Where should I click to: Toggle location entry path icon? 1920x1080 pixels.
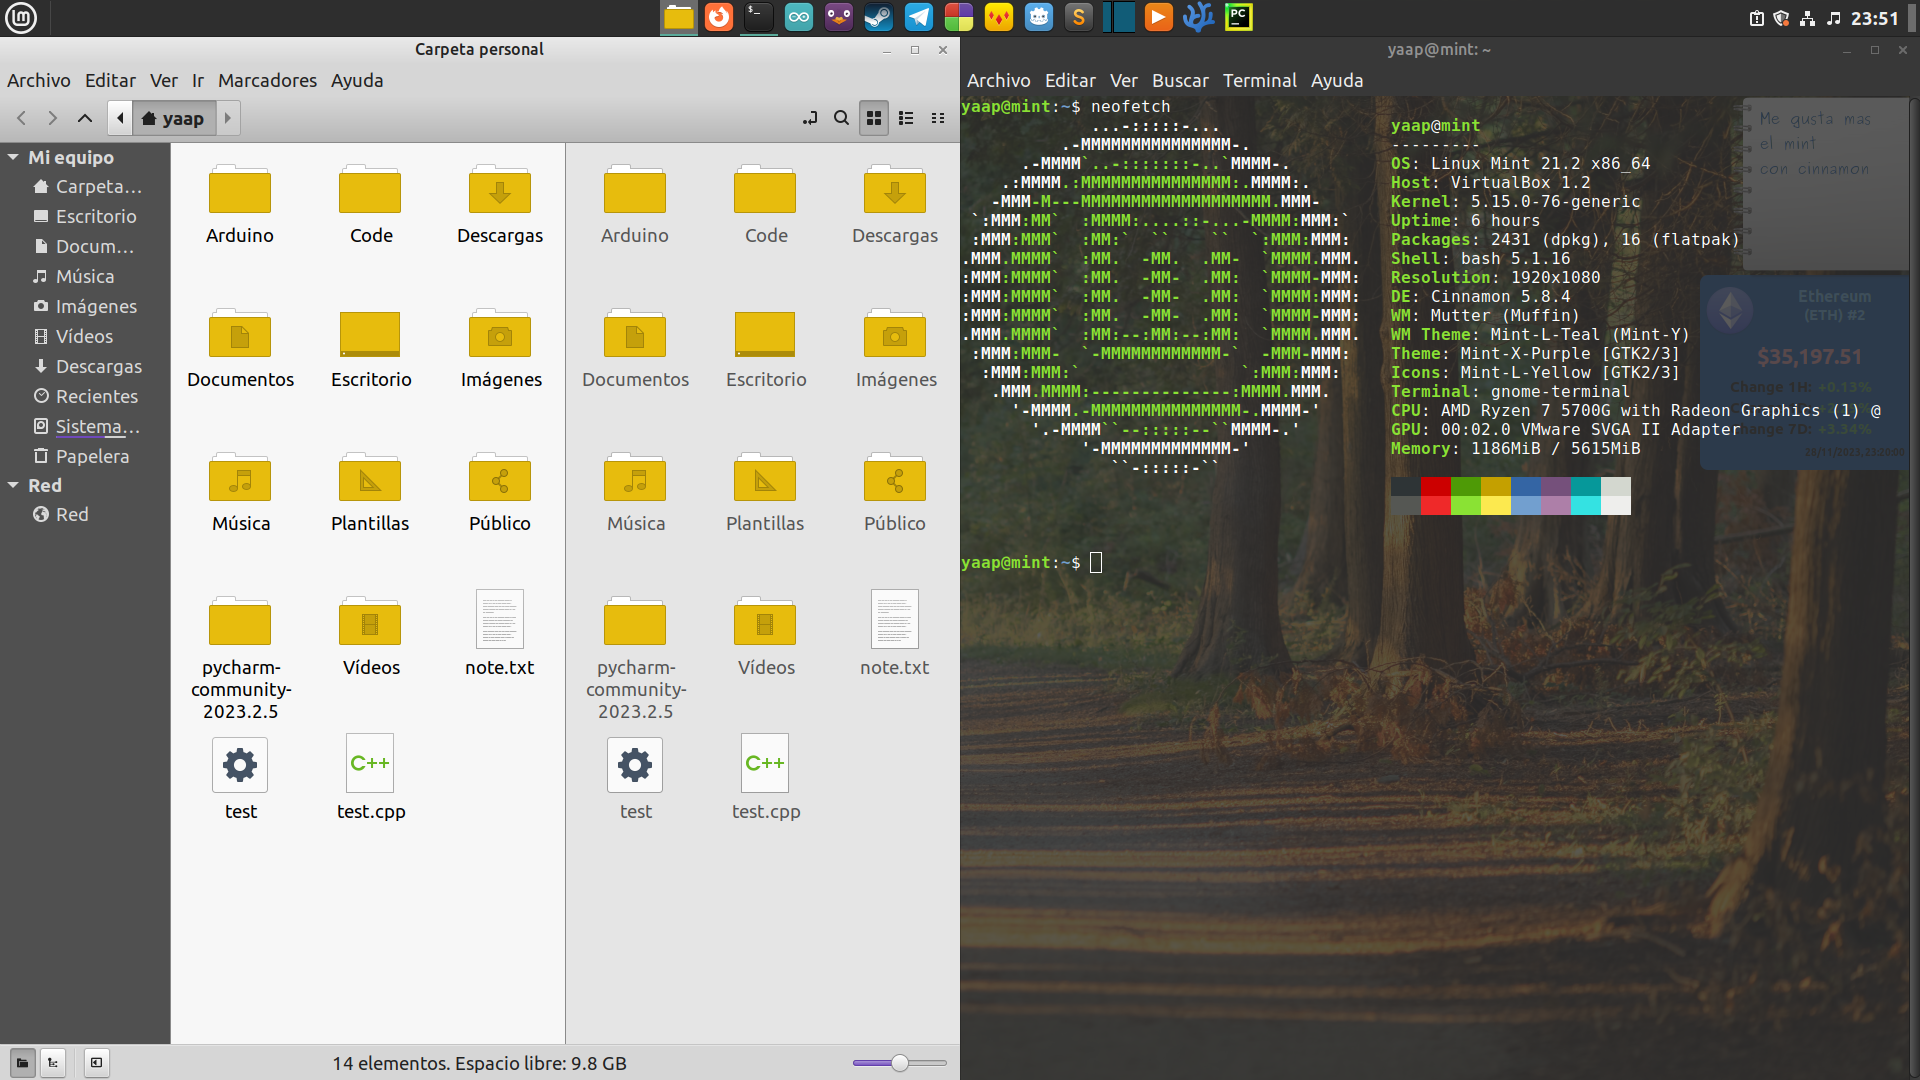tap(810, 118)
